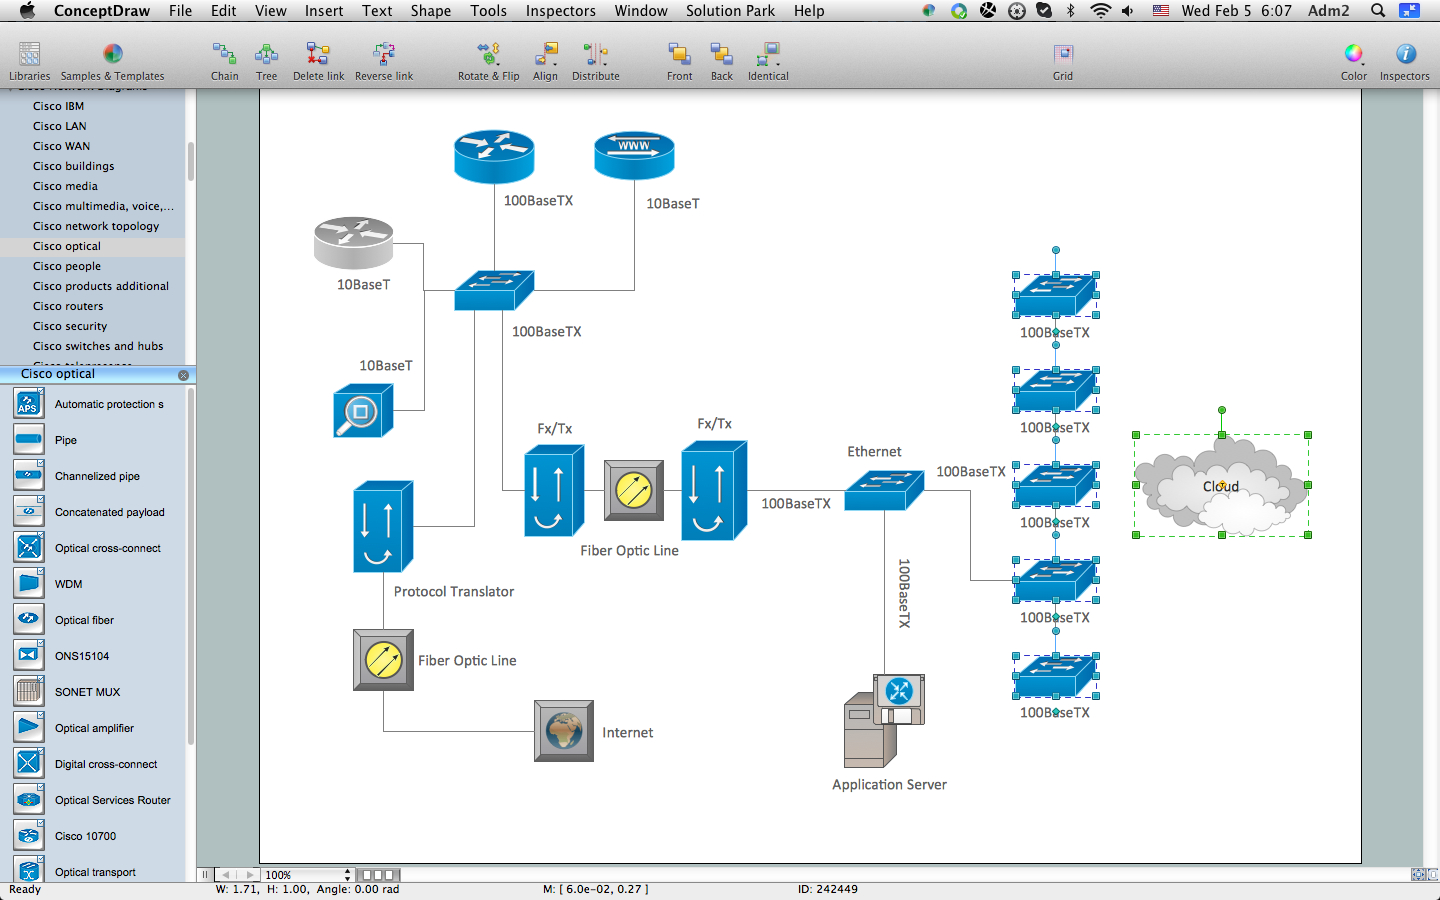Screen dimensions: 1440x900
Task: Pick the Pipe shape icon
Action: [x=29, y=440]
